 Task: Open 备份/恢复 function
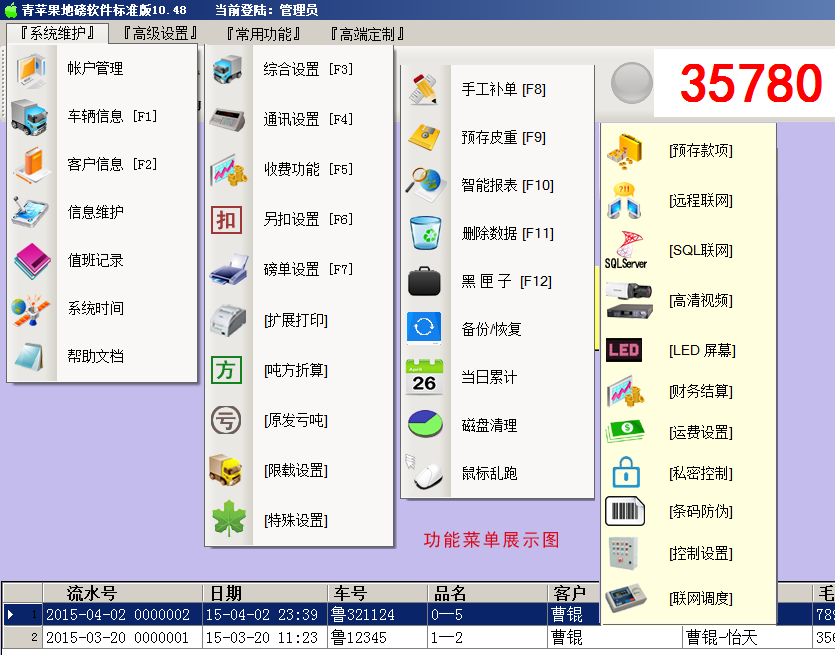coord(491,329)
